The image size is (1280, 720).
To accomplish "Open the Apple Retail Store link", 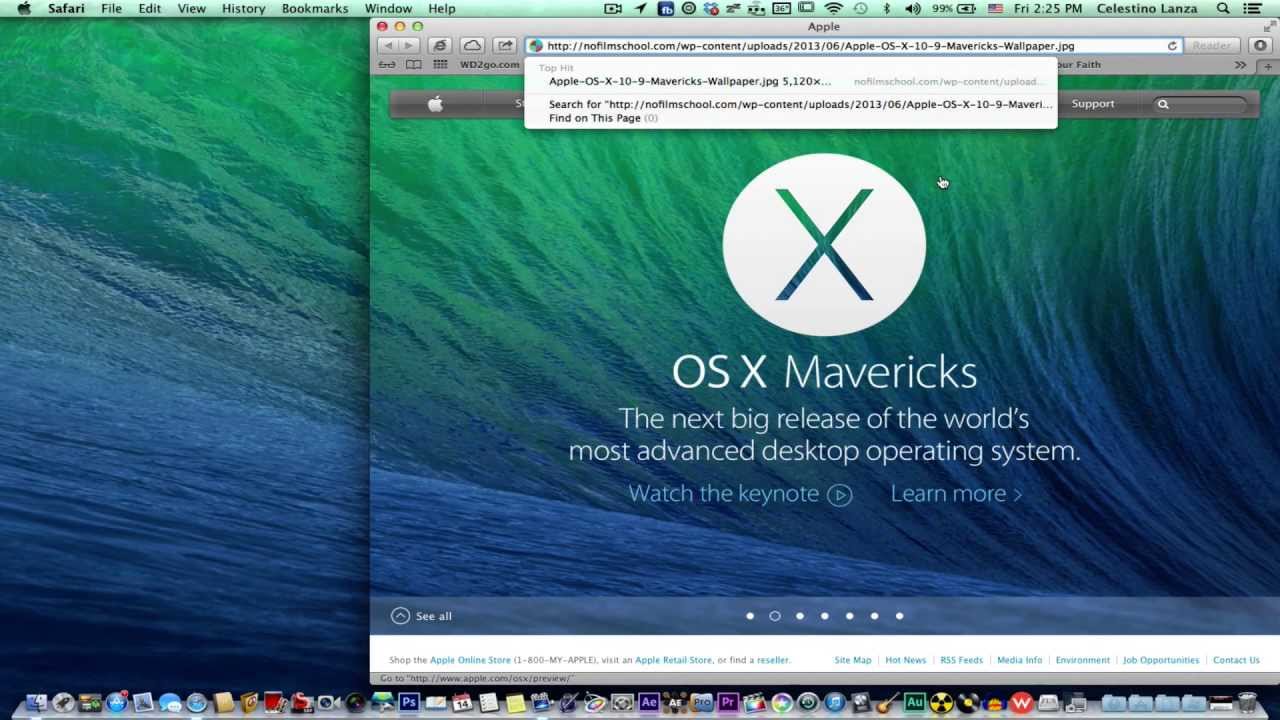I will (673, 660).
